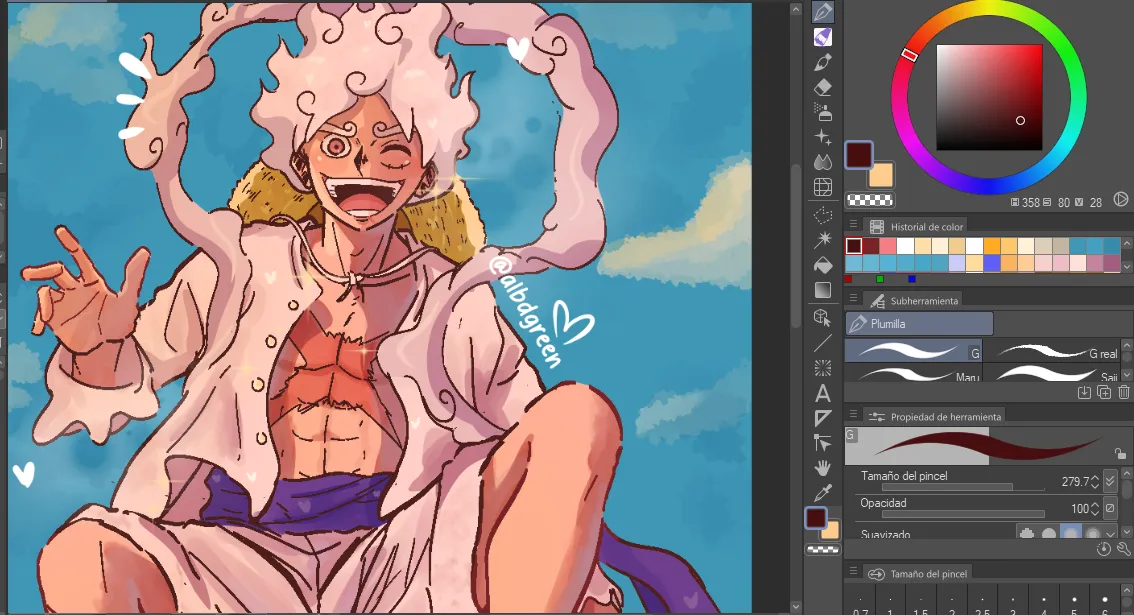Choose the highlighted middle anti-aliasing level
Screen dimensions: 1134x615
(x=1070, y=533)
